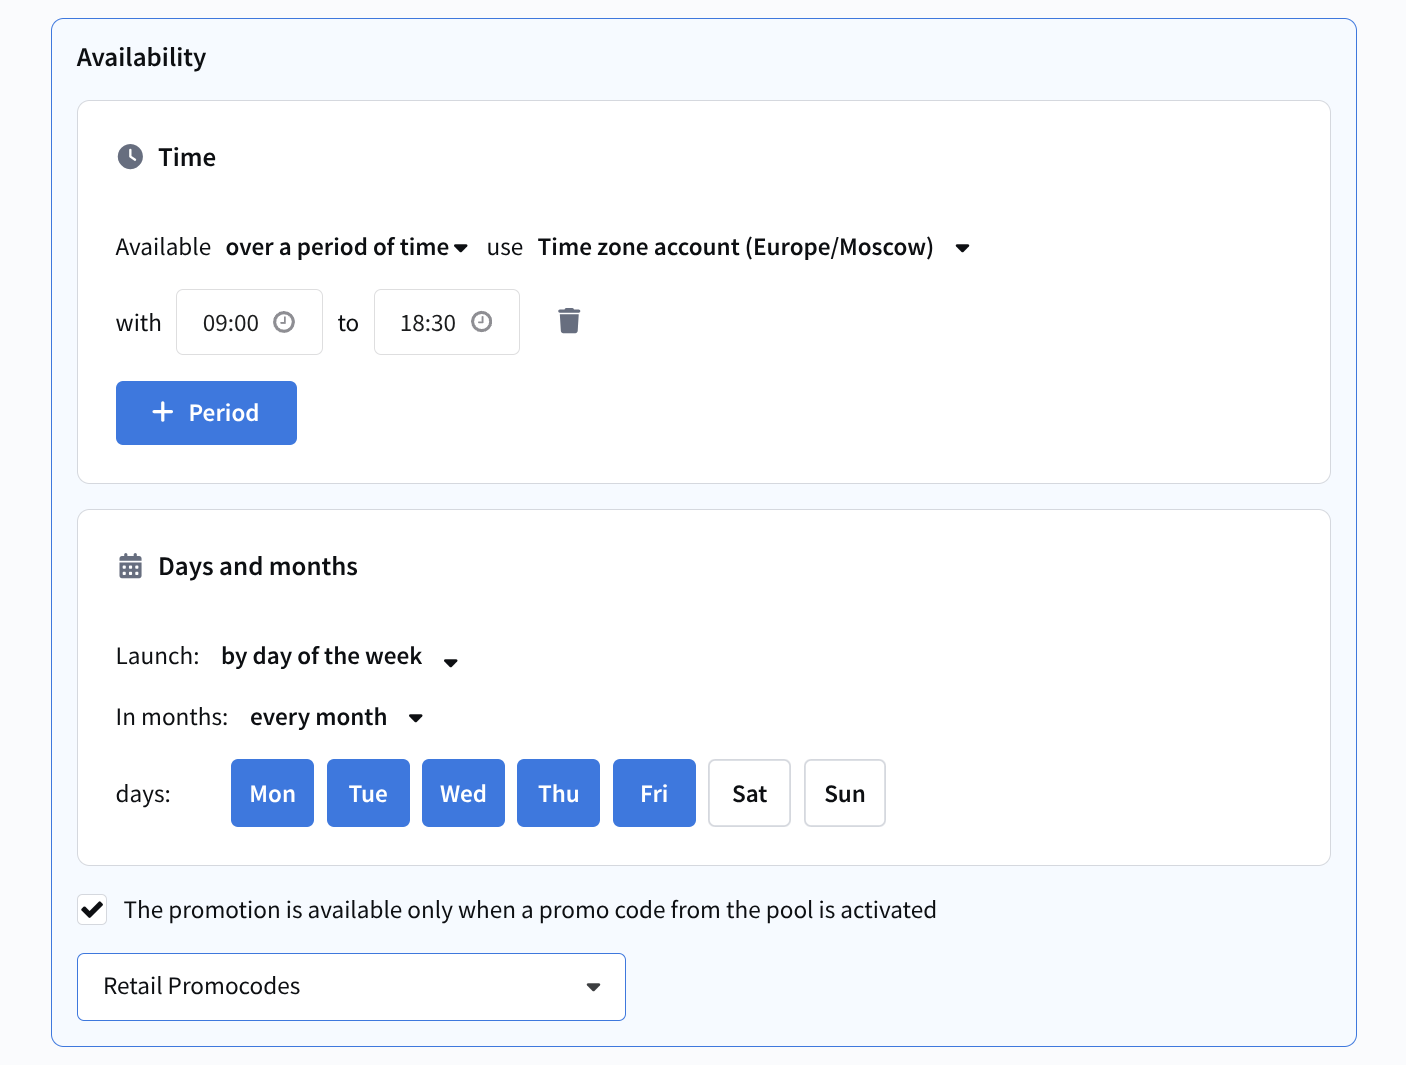Viewport: 1406px width, 1065px height.
Task: Toggle off Fri button
Action: 654,793
